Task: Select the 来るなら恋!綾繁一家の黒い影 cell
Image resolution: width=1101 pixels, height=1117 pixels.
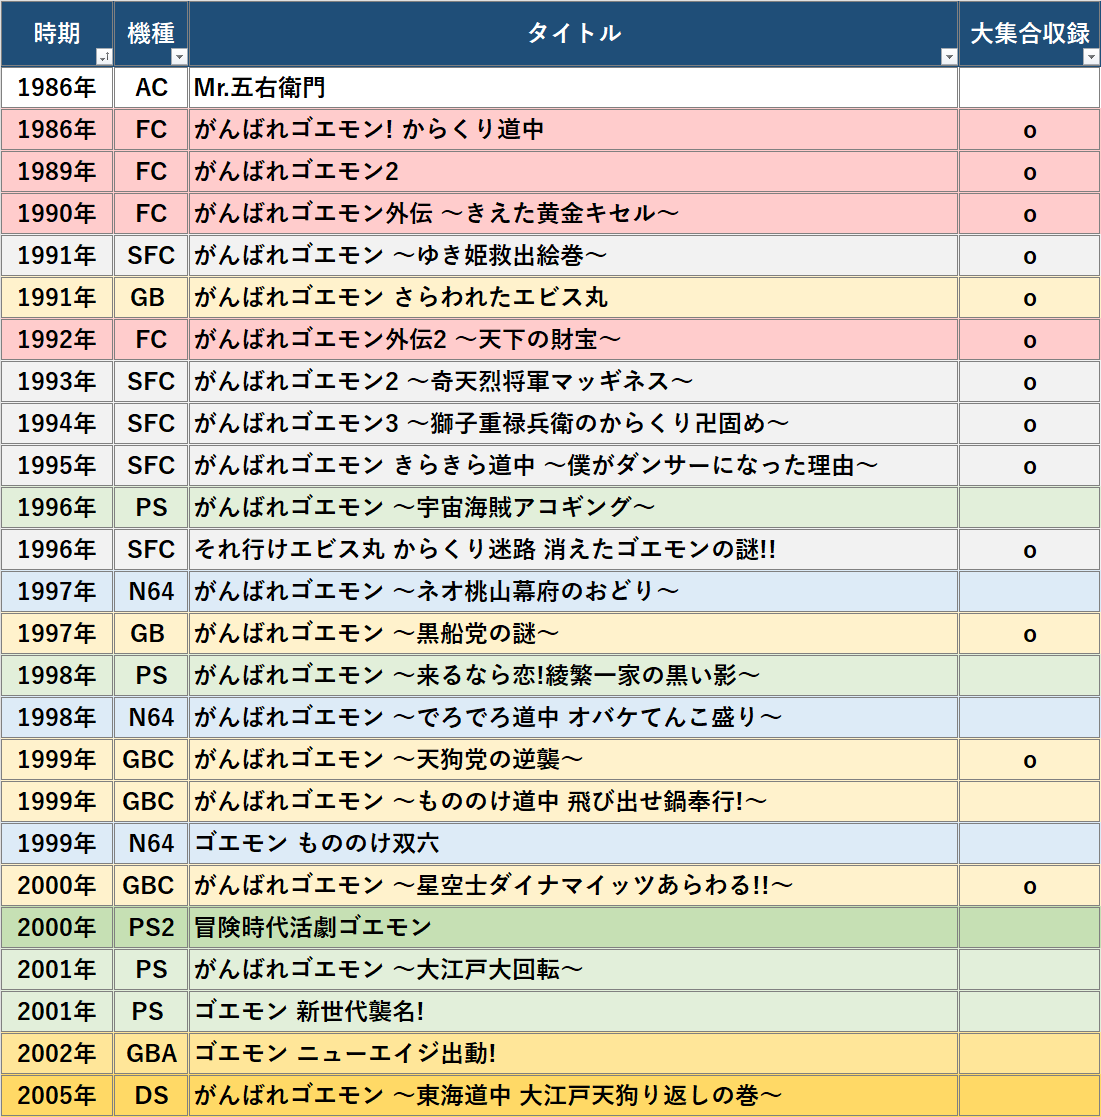Action: (x=573, y=676)
